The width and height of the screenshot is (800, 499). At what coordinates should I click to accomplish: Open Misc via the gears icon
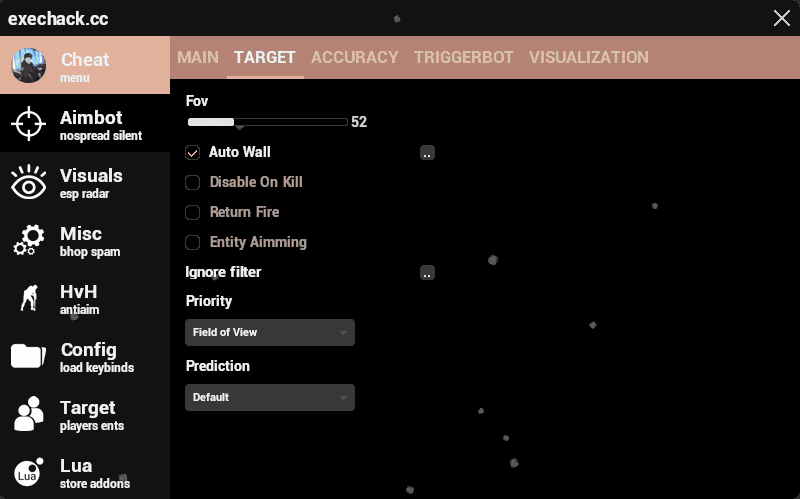[x=28, y=241]
